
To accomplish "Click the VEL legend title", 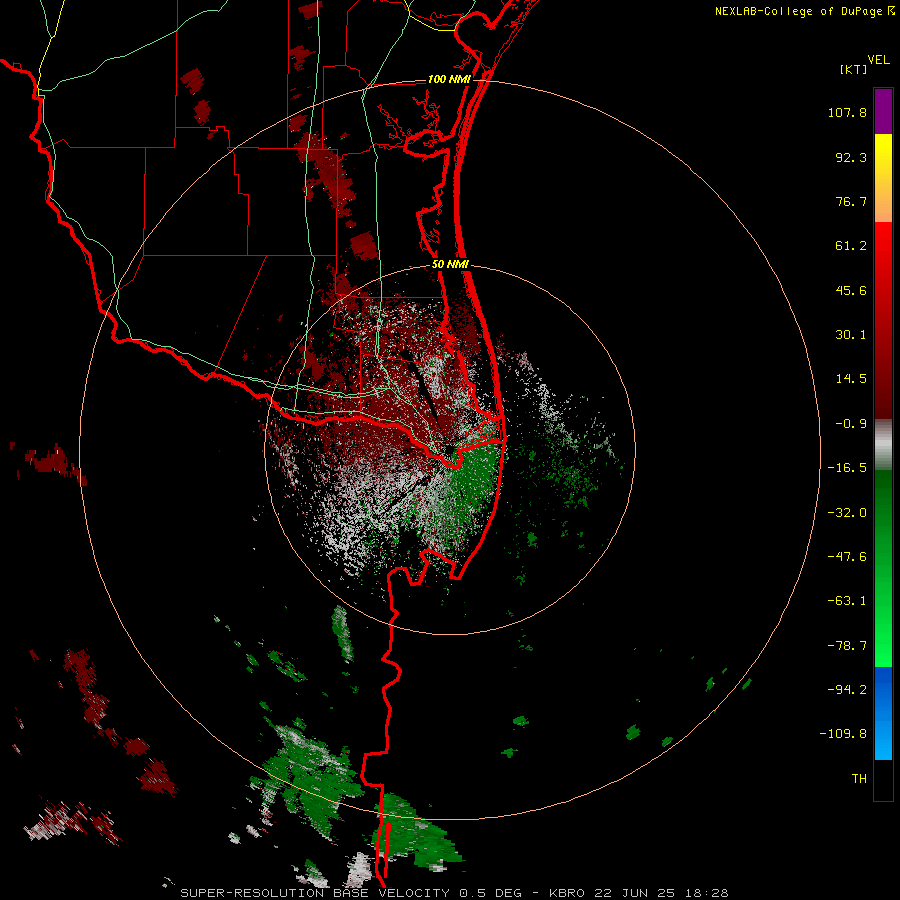I will click(878, 60).
